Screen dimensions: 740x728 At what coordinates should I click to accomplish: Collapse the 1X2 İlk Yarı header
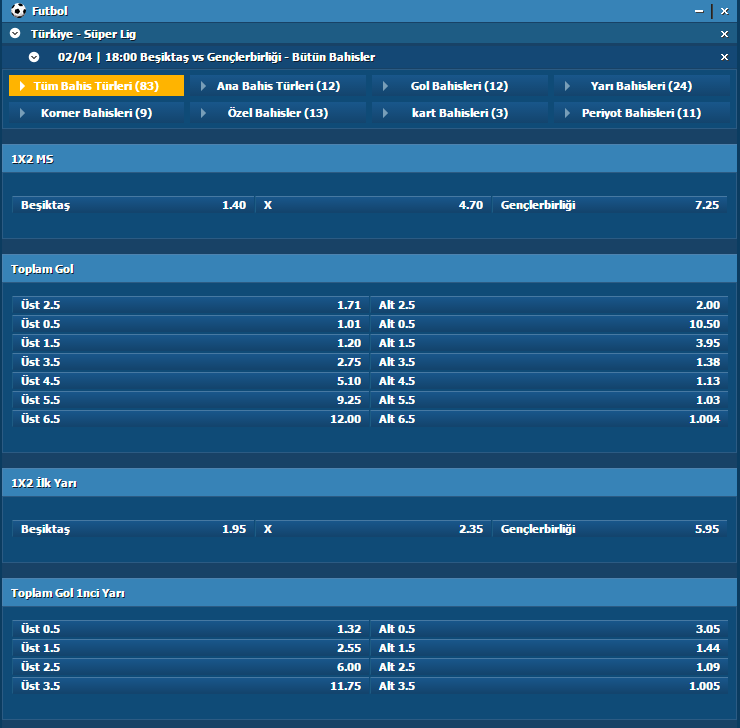pyautogui.click(x=369, y=483)
